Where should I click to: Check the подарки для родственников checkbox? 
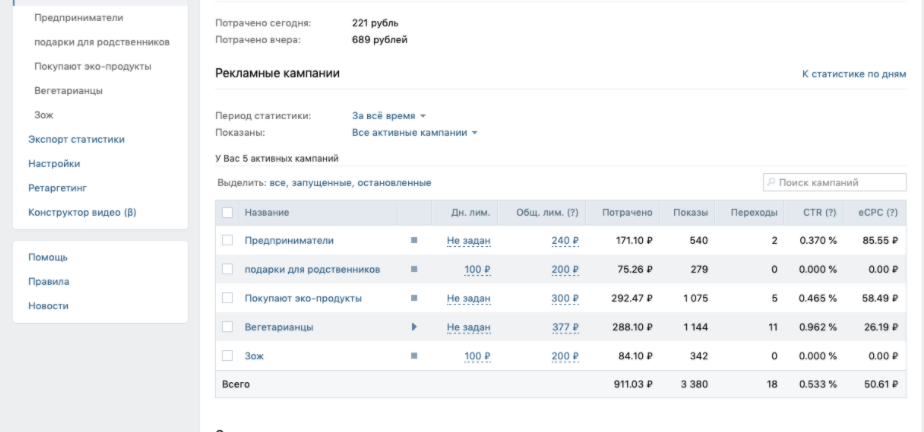coord(227,269)
